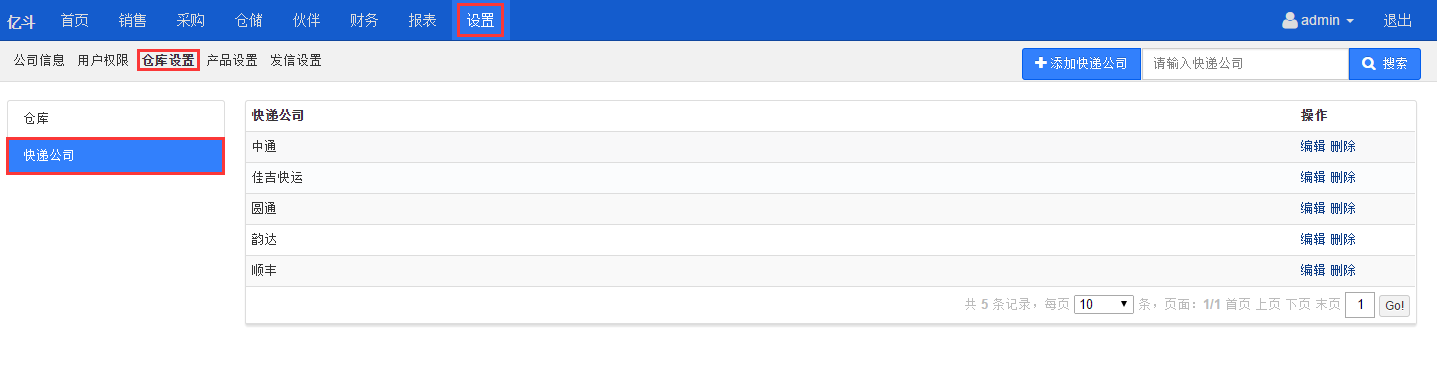
Task: Open the admin account dropdown
Action: point(1318,20)
